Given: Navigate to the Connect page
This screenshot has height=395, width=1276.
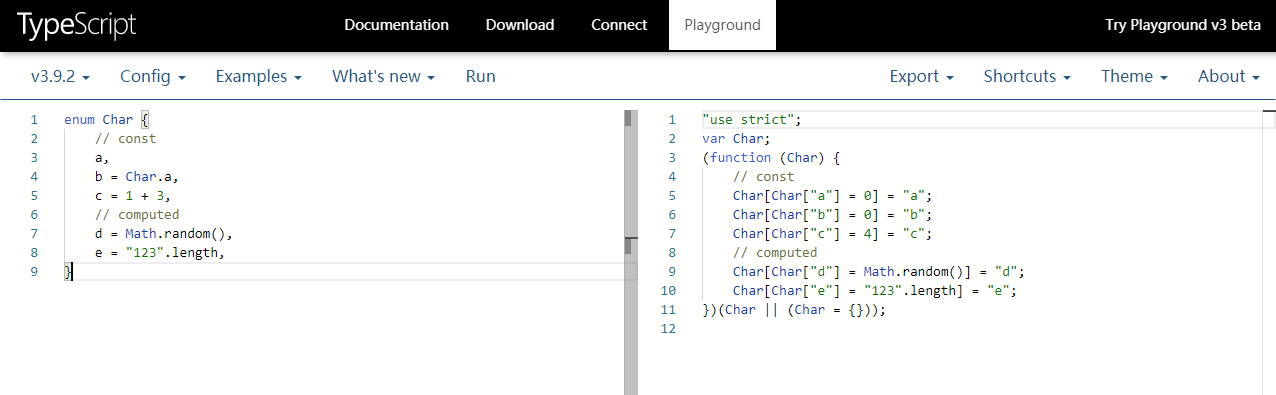Looking at the screenshot, I should coord(619,25).
